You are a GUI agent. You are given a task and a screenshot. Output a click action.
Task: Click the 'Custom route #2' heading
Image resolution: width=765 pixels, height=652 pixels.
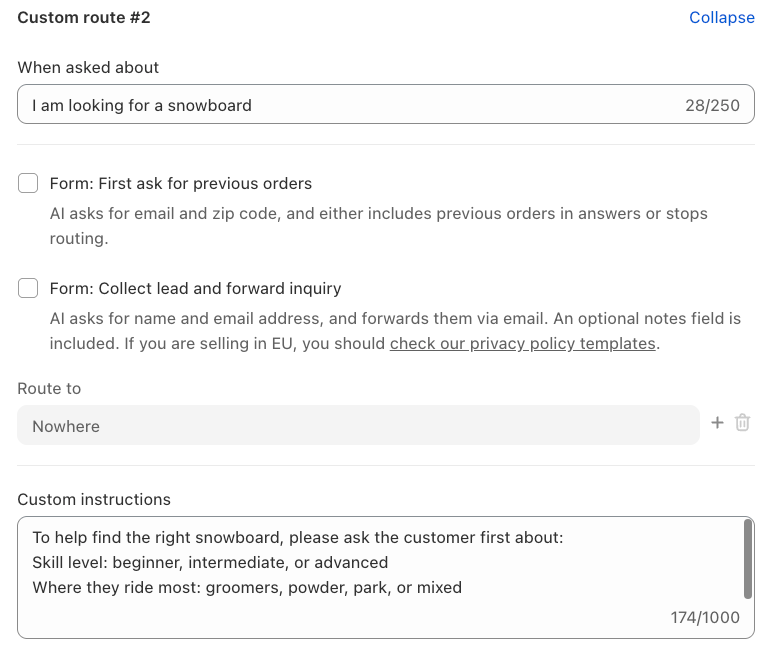click(x=84, y=18)
